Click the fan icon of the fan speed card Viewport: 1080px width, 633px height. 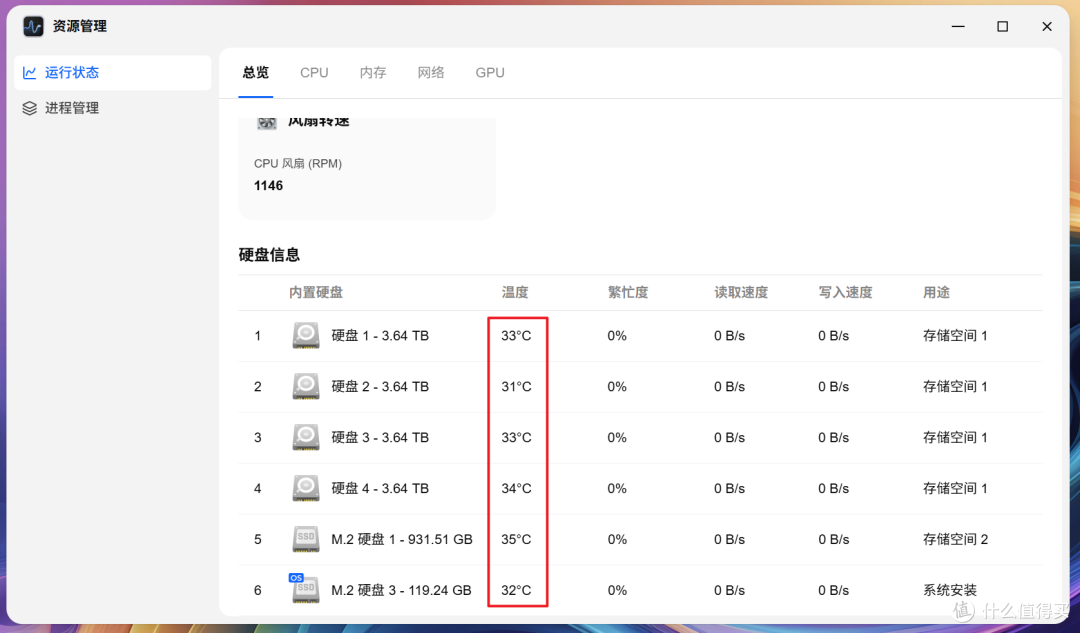click(x=267, y=123)
